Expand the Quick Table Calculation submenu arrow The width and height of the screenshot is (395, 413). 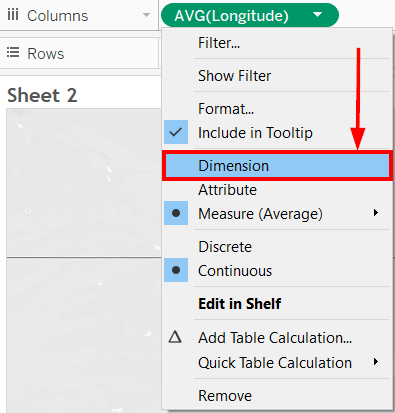(x=376, y=362)
